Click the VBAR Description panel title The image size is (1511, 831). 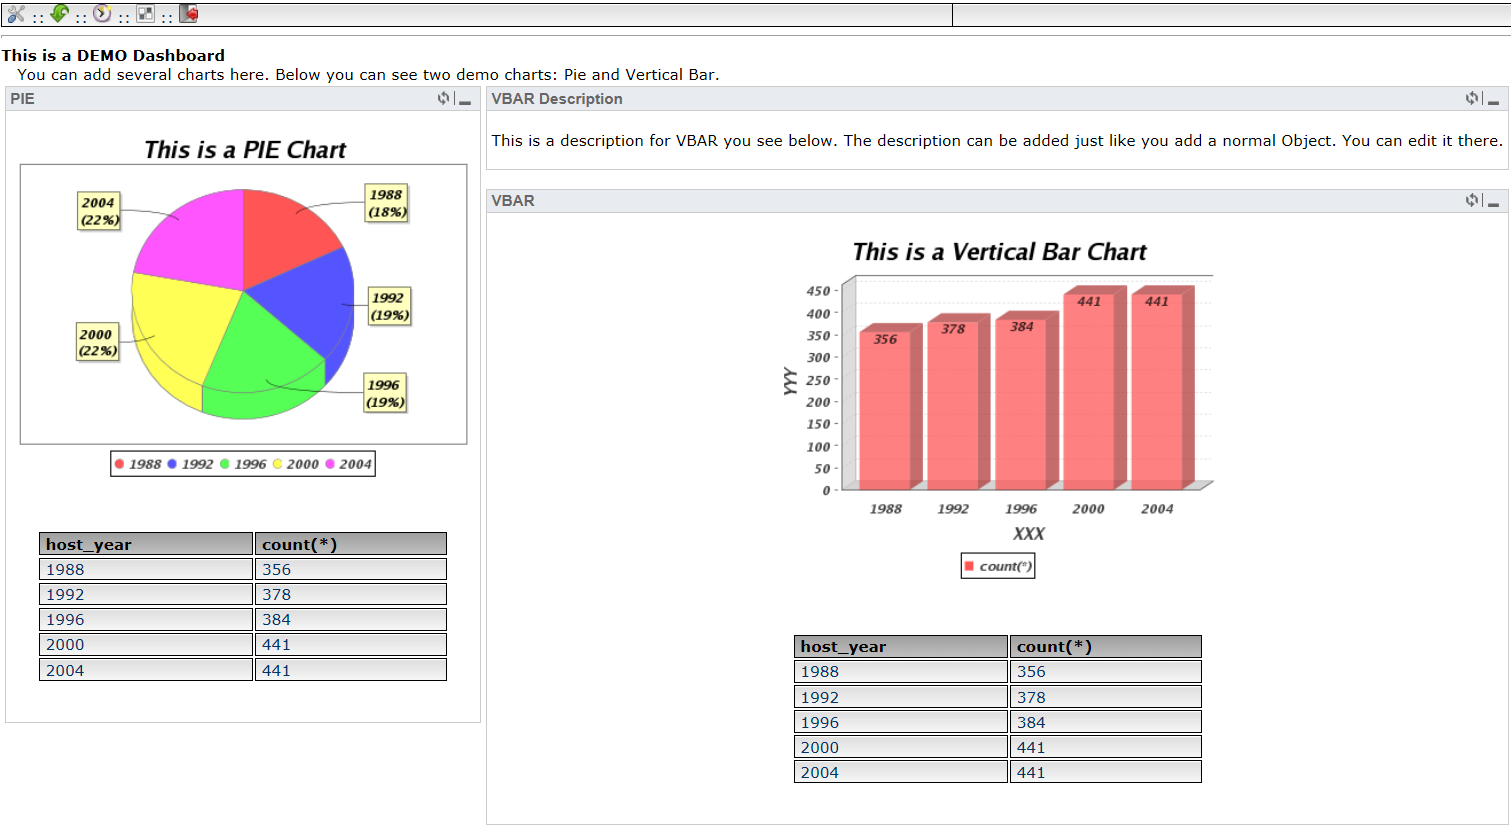pyautogui.click(x=557, y=99)
